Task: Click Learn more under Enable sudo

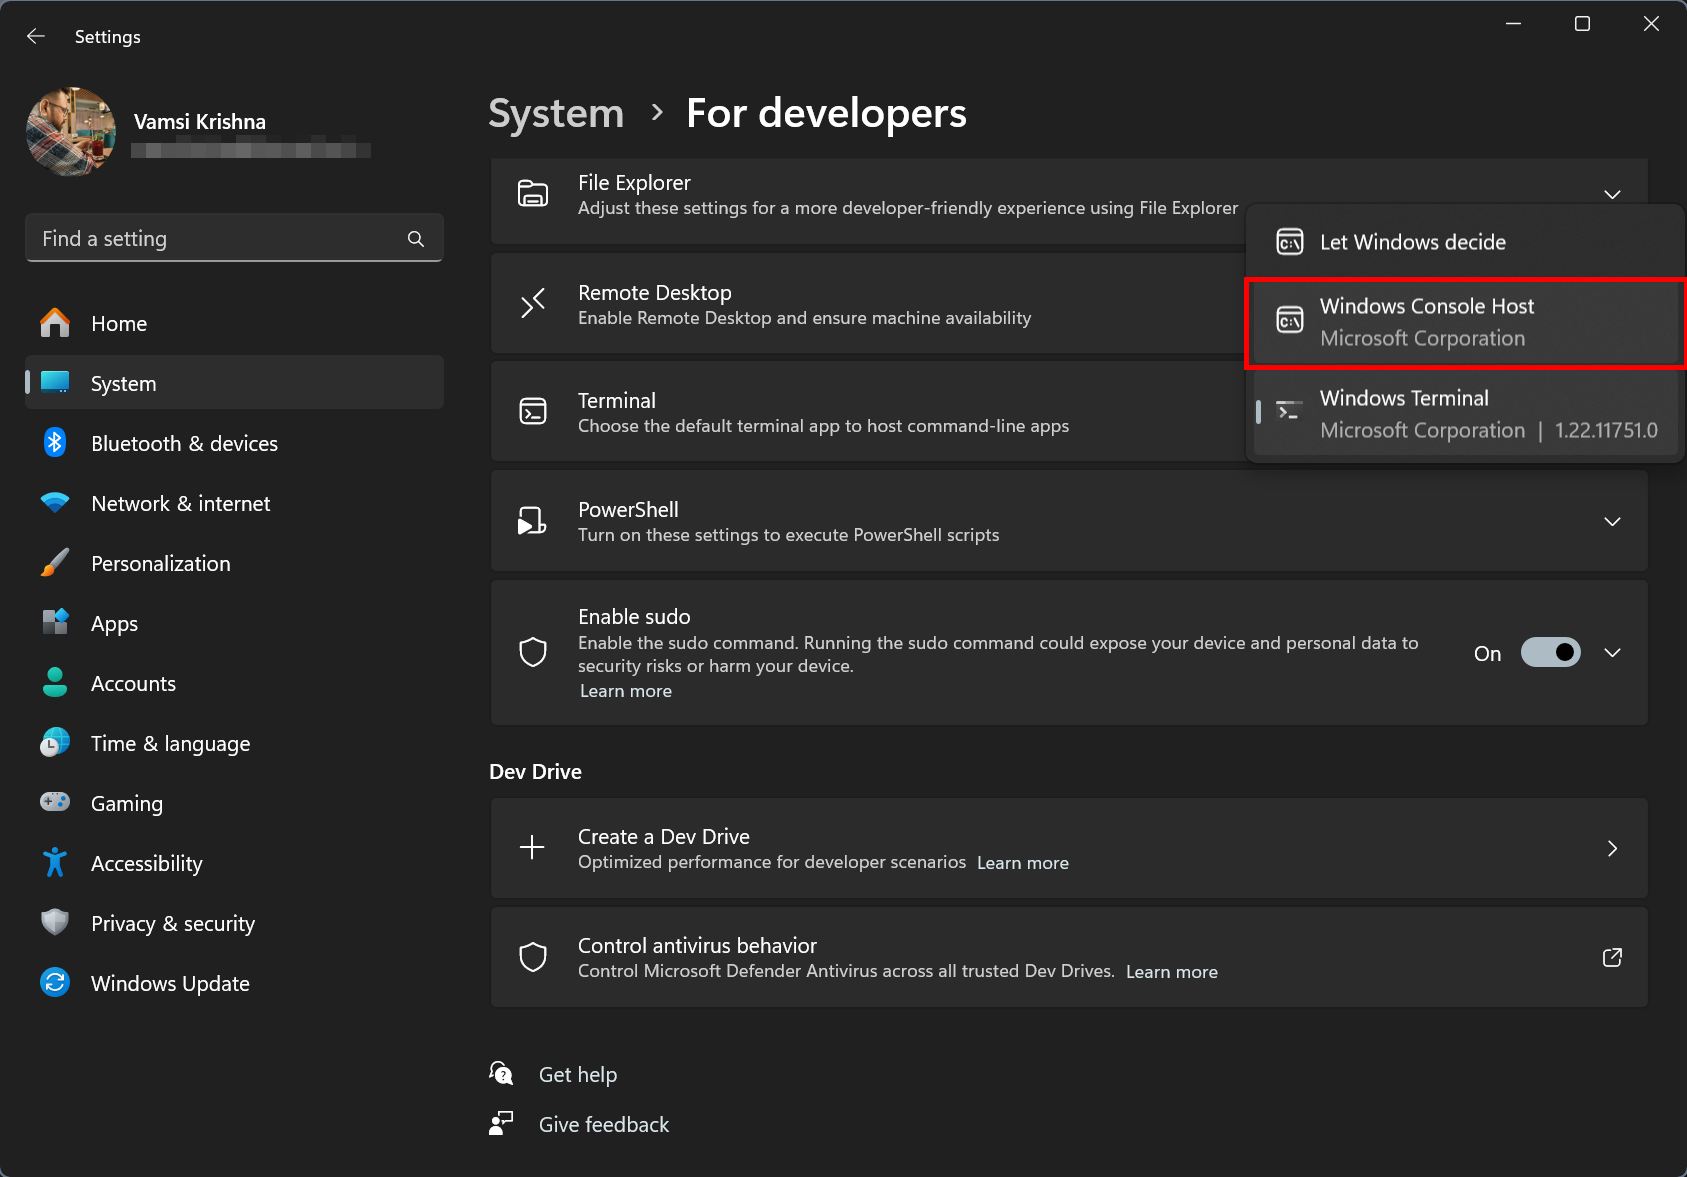Action: pos(626,691)
